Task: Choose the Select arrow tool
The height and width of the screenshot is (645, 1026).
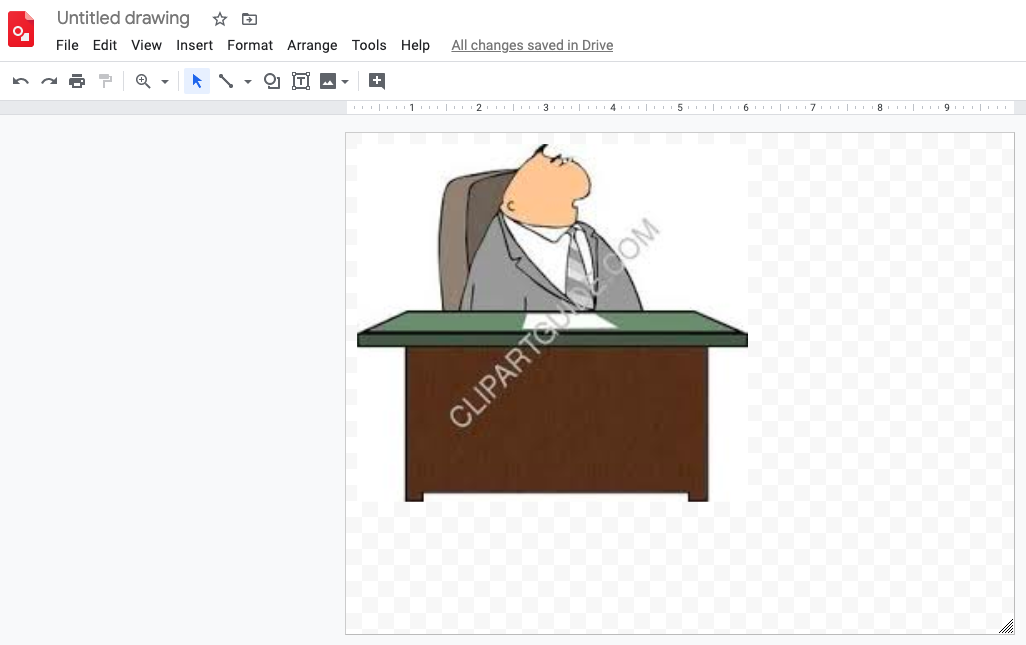Action: 197,81
